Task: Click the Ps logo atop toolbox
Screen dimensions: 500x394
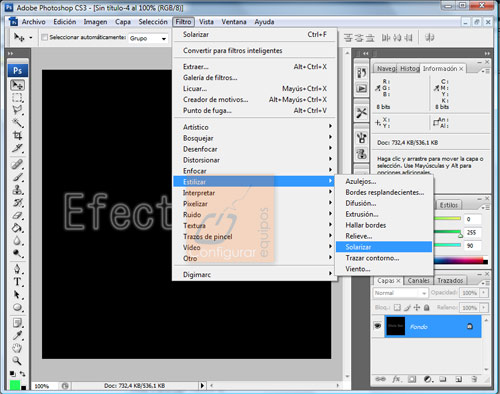Action: click(x=17, y=70)
